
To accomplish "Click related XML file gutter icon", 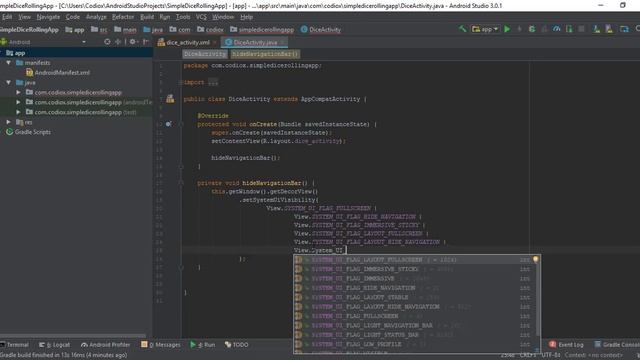I will point(170,99).
